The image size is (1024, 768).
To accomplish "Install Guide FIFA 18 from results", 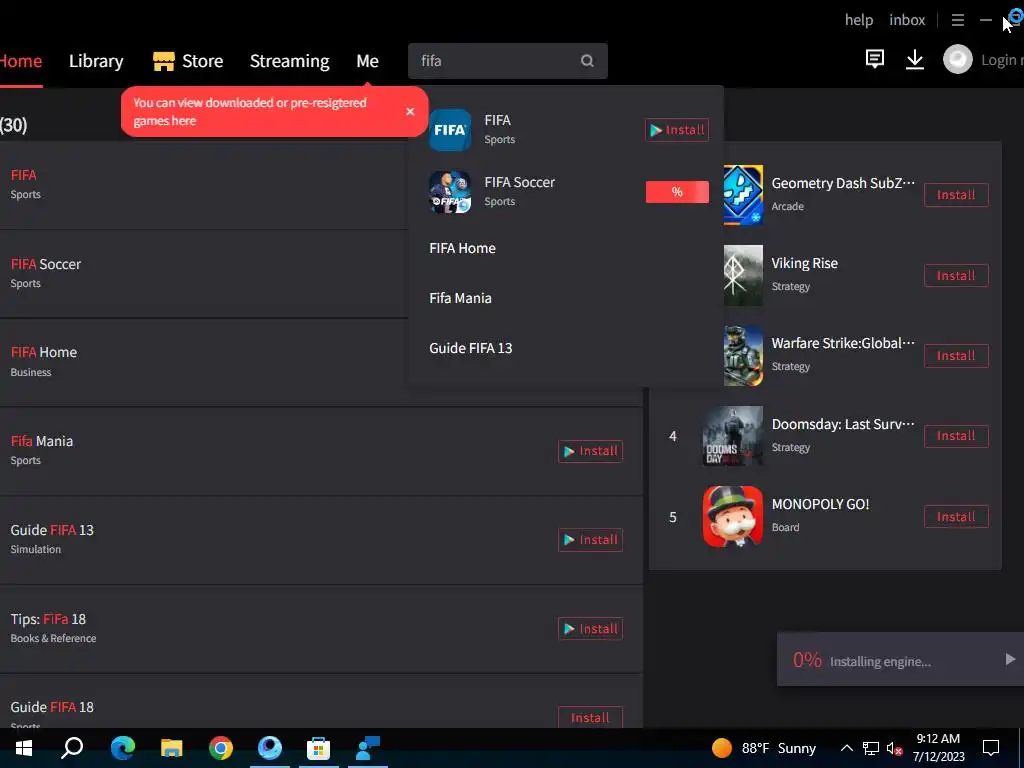I will 590,718.
